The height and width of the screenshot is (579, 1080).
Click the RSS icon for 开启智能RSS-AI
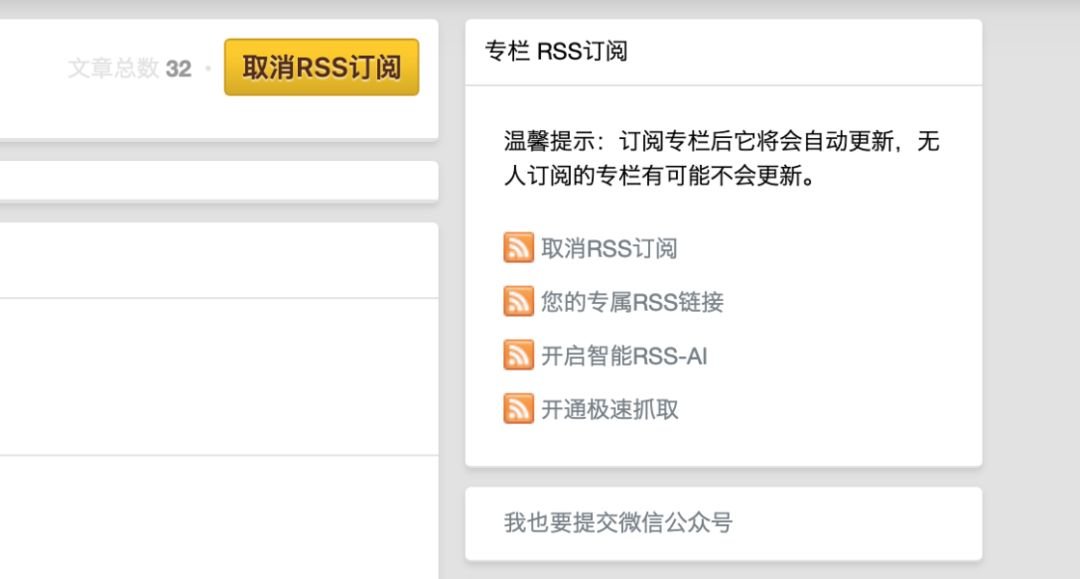click(518, 355)
